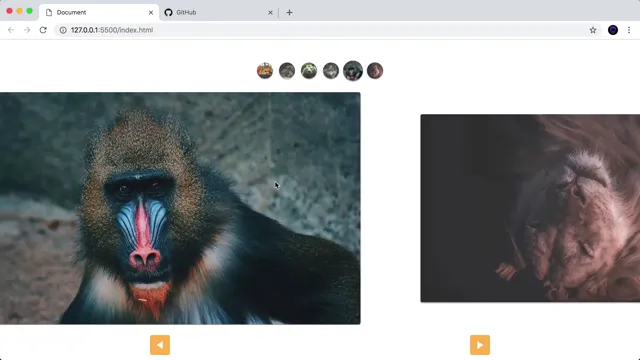Select the sixth reddish round thumbnail
This screenshot has height=360, width=640.
pyautogui.click(x=375, y=71)
